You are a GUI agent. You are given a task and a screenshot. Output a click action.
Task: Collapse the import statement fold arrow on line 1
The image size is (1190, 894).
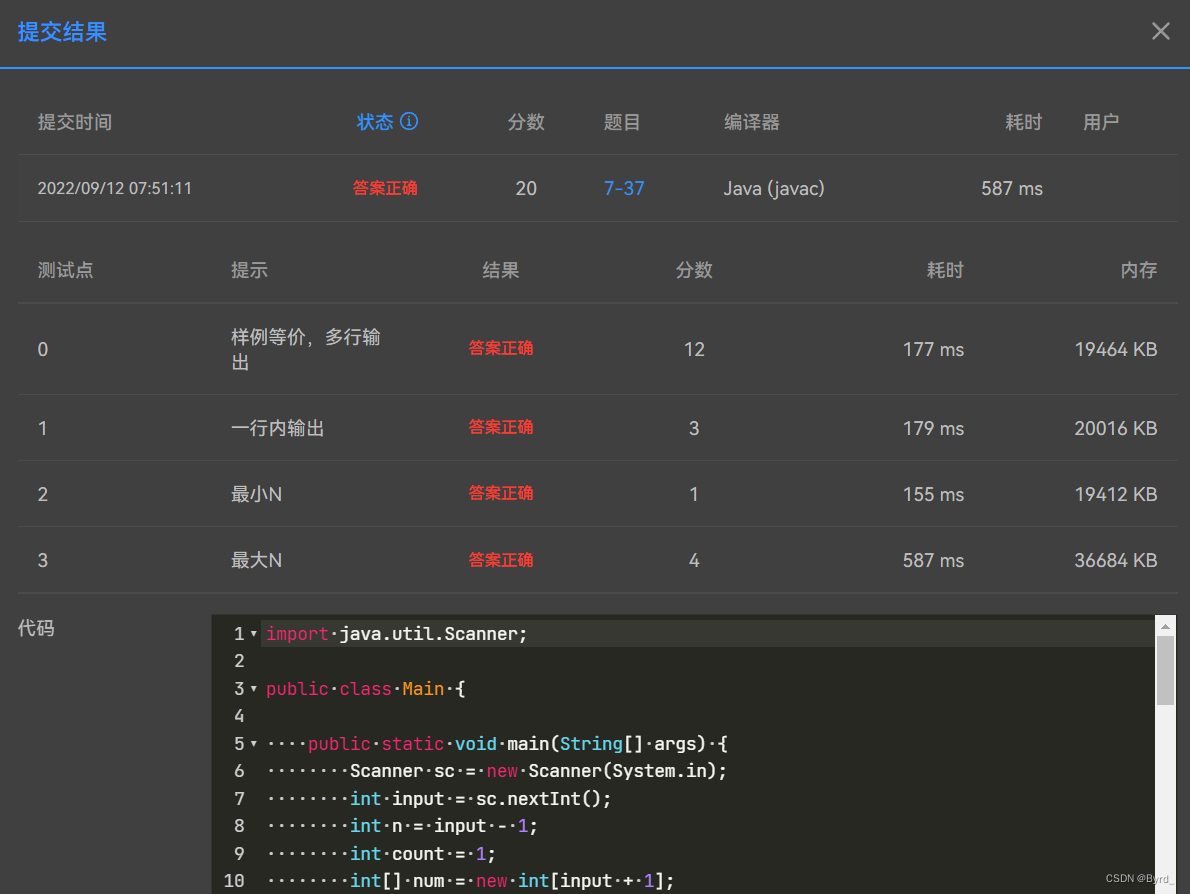coord(253,633)
